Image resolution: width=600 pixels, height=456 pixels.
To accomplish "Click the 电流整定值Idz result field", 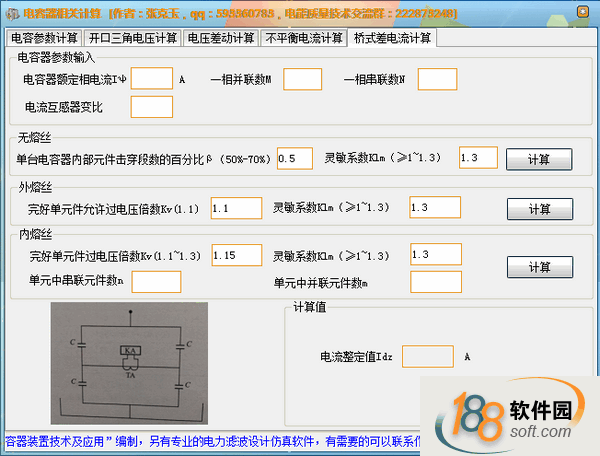I will coord(428,357).
